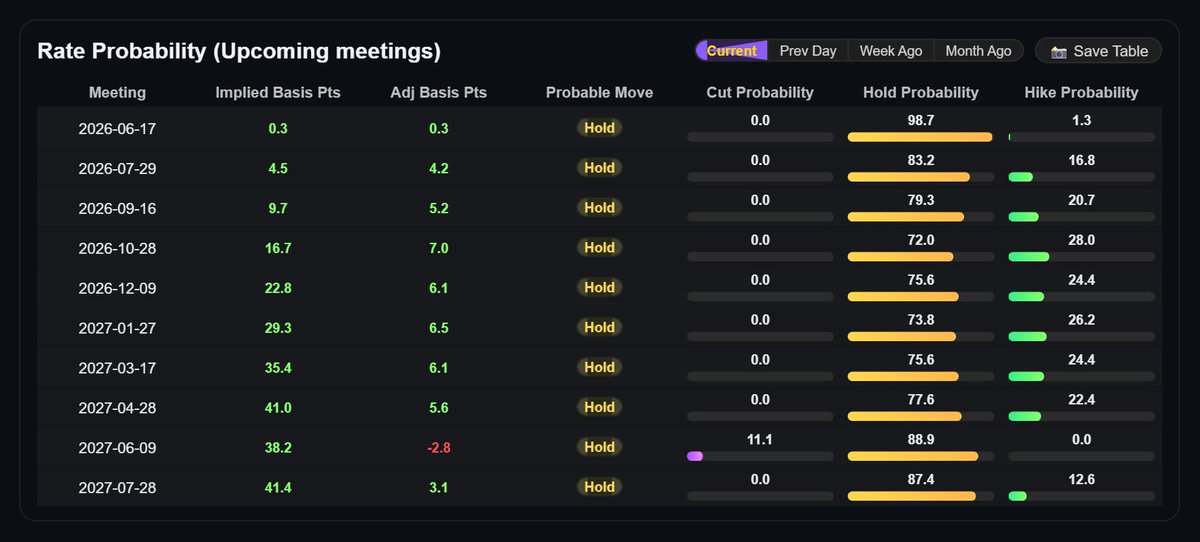Viewport: 1200px width, 542px height.
Task: Click the purple 11.1 cut probability bar
Action: coord(695,456)
